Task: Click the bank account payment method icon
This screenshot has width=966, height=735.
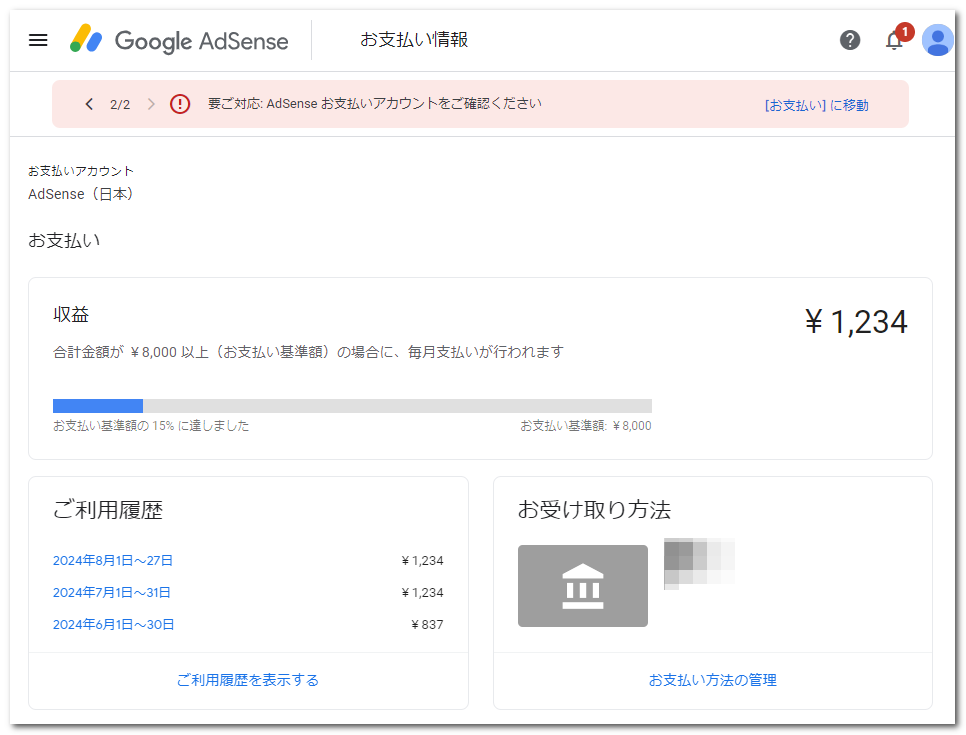Action: pos(583,586)
